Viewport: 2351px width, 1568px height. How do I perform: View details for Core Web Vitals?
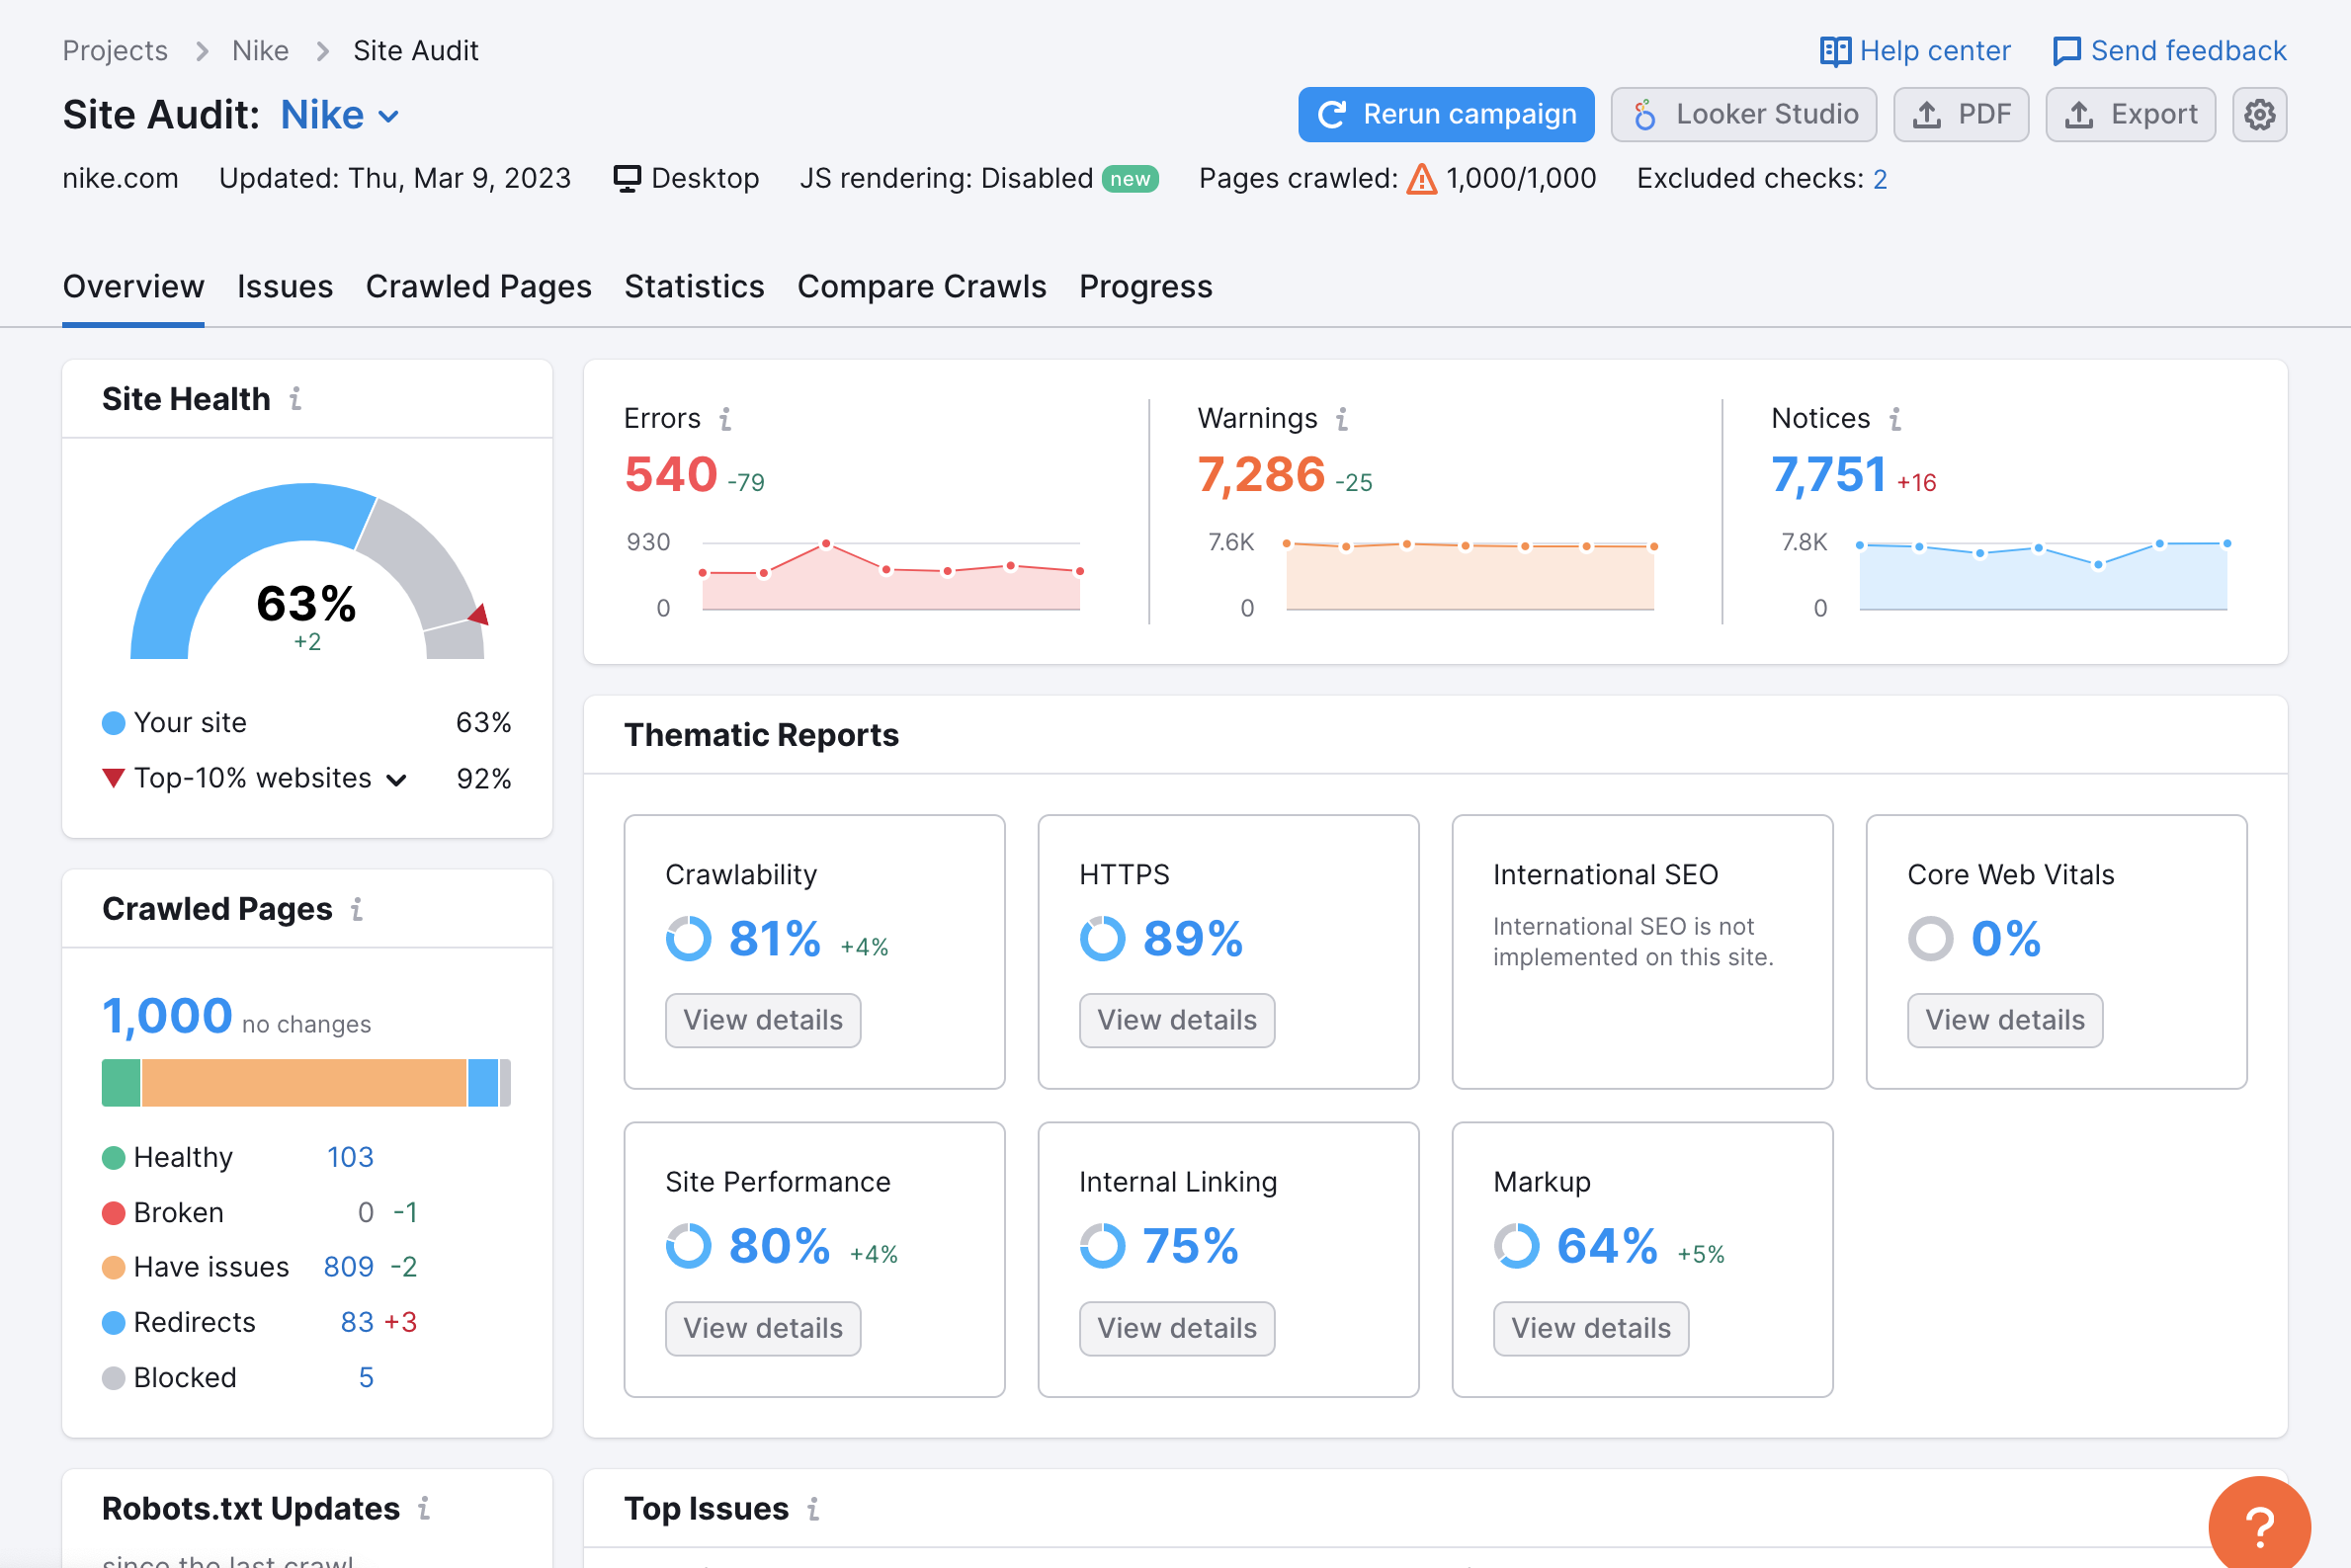pyautogui.click(x=2005, y=1020)
